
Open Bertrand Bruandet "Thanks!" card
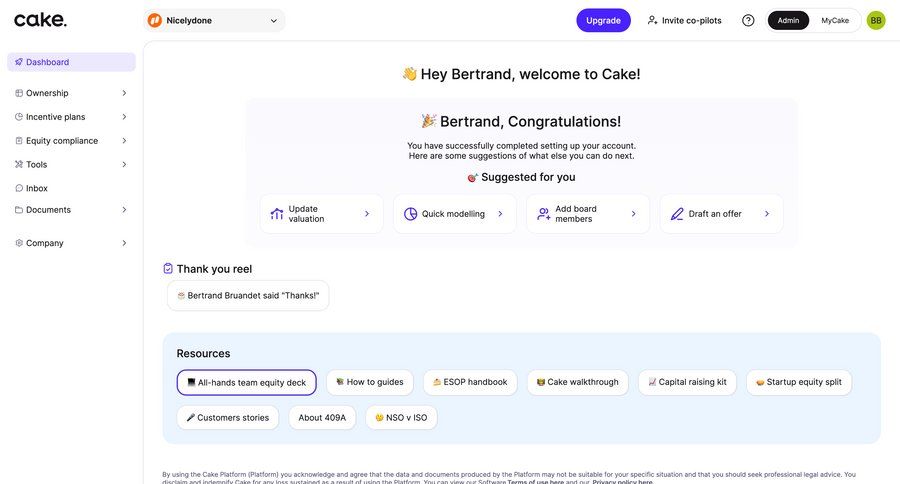[x=248, y=296]
